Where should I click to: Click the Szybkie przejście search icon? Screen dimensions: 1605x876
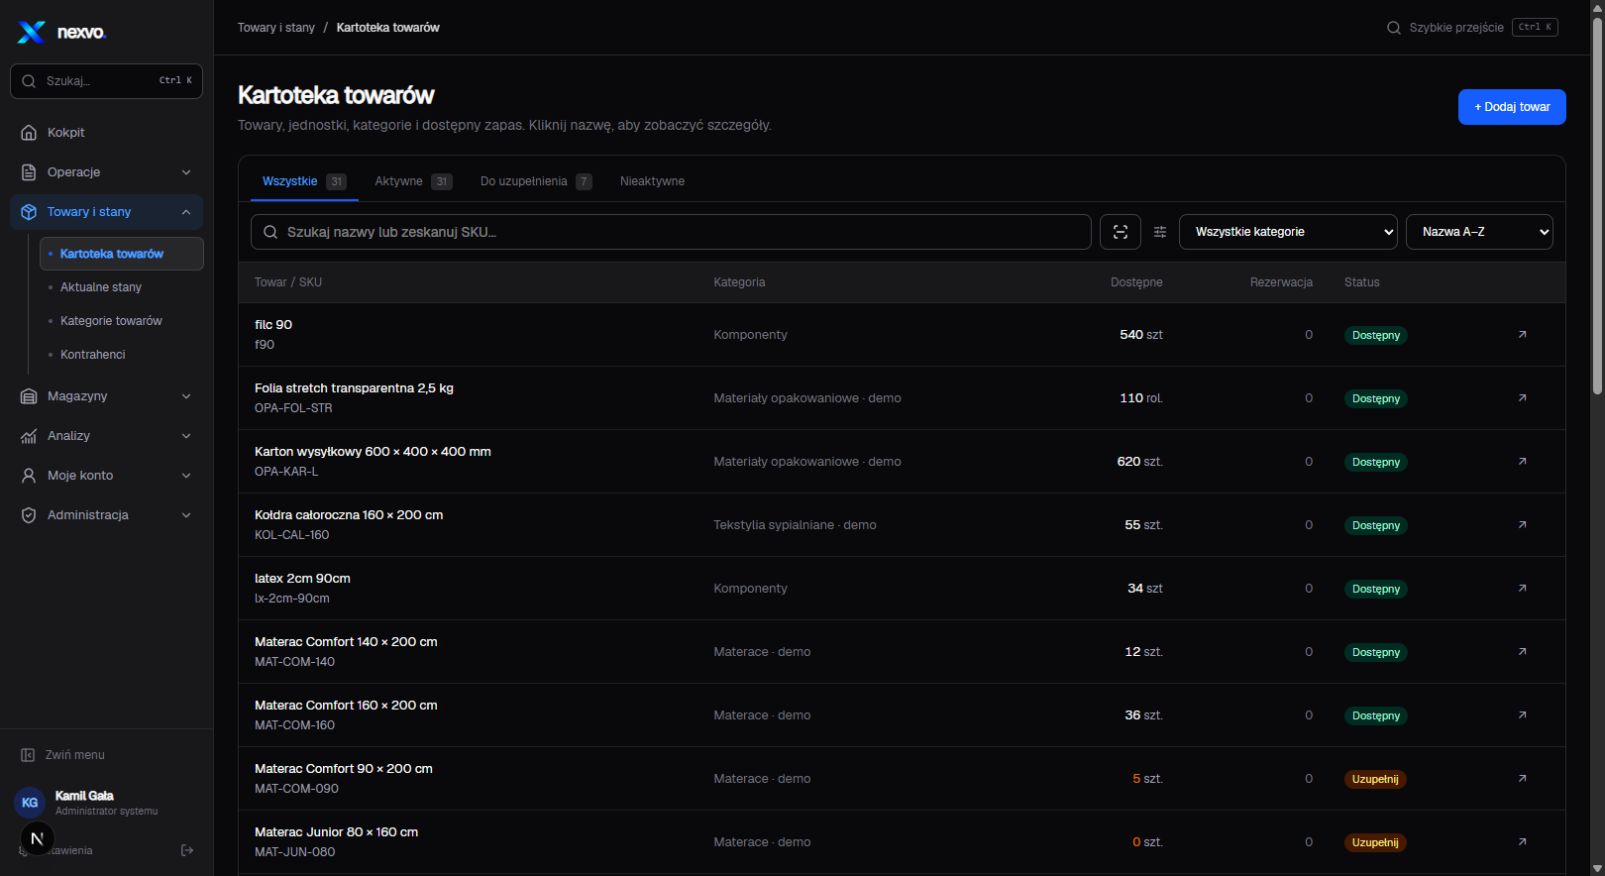[x=1393, y=28]
